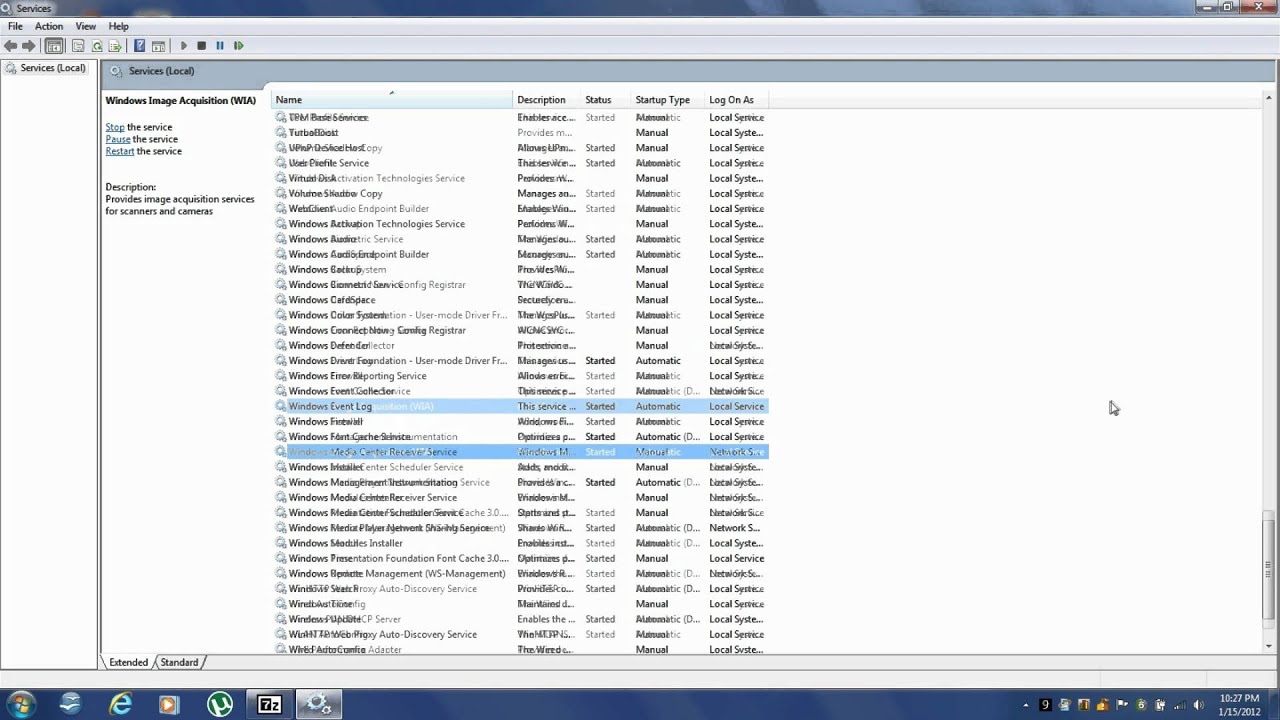1280x720 pixels.
Task: Click the Started status of Windows Event Log
Action: (x=600, y=407)
